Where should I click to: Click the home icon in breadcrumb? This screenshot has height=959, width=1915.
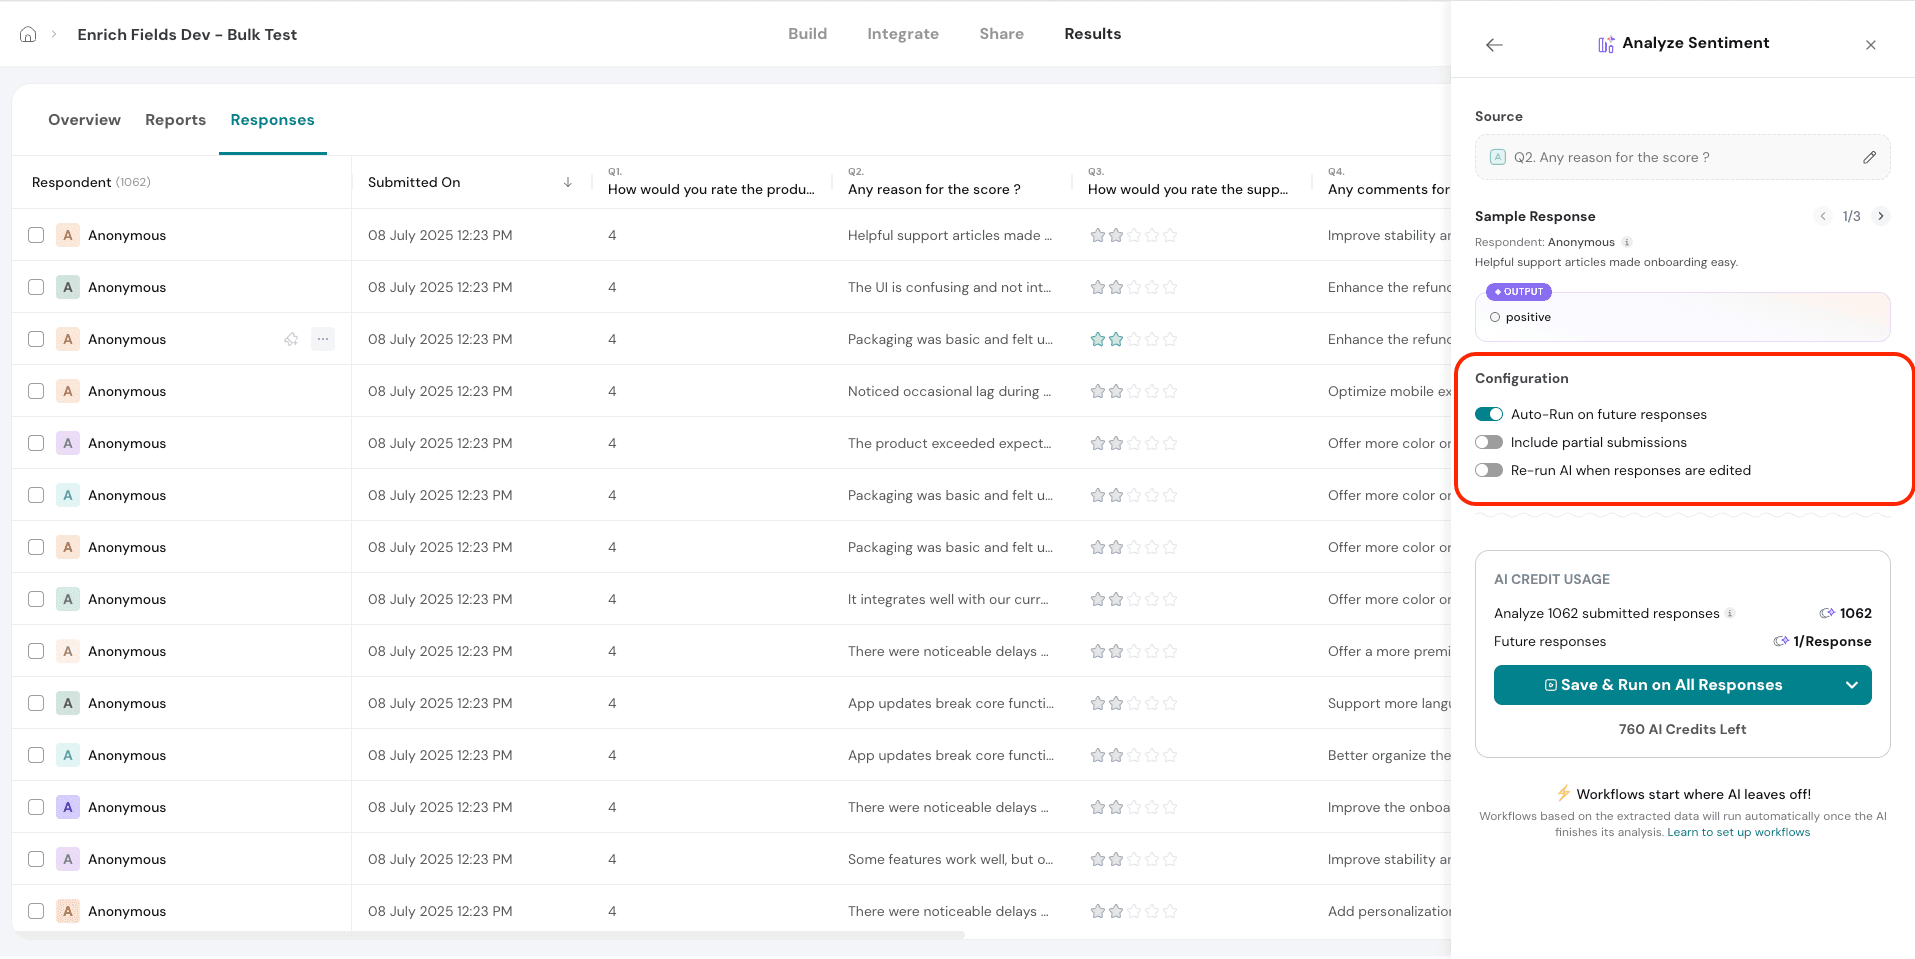point(28,34)
